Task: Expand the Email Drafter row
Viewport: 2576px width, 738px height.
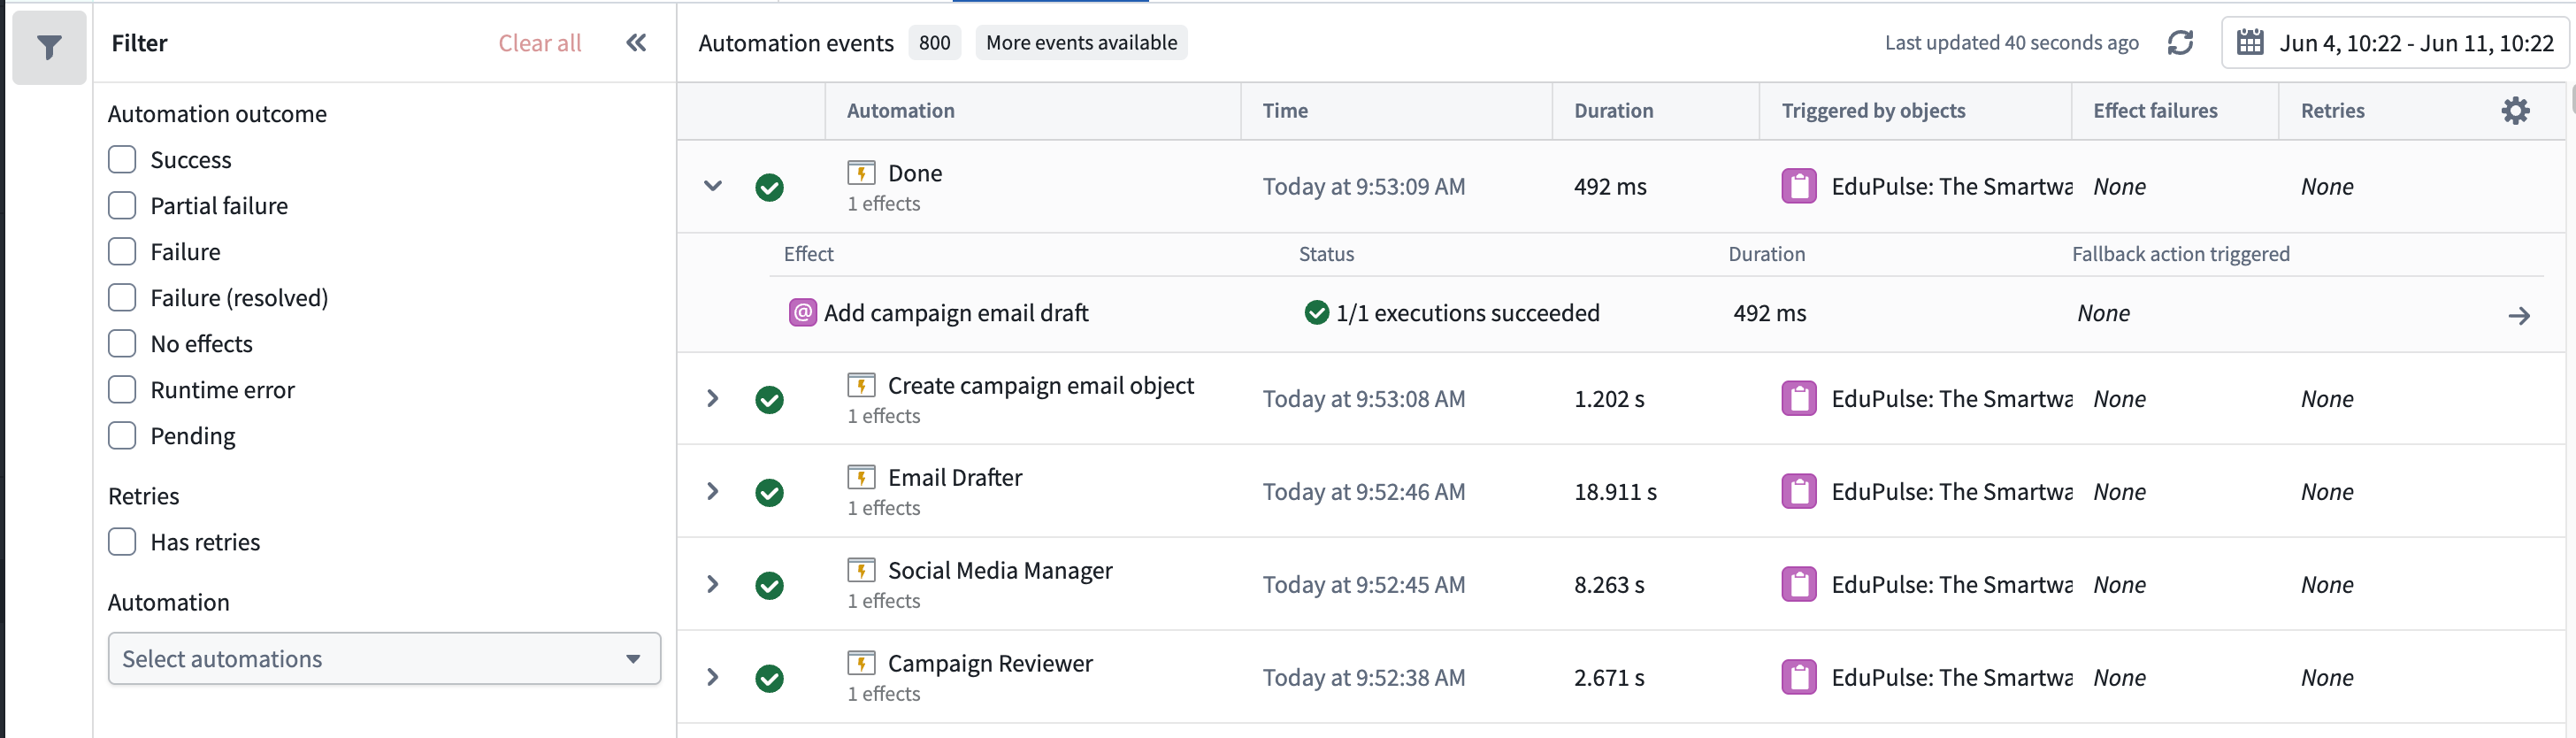Action: point(713,491)
